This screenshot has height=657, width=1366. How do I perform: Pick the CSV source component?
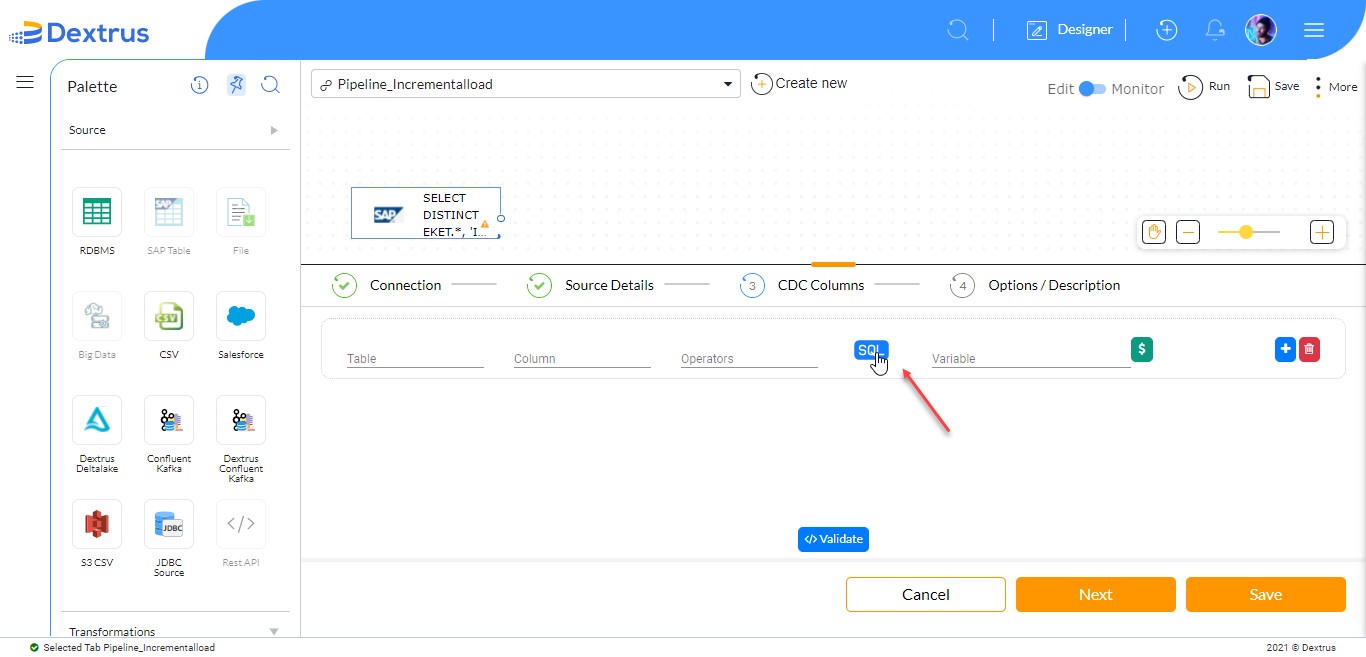click(x=169, y=316)
